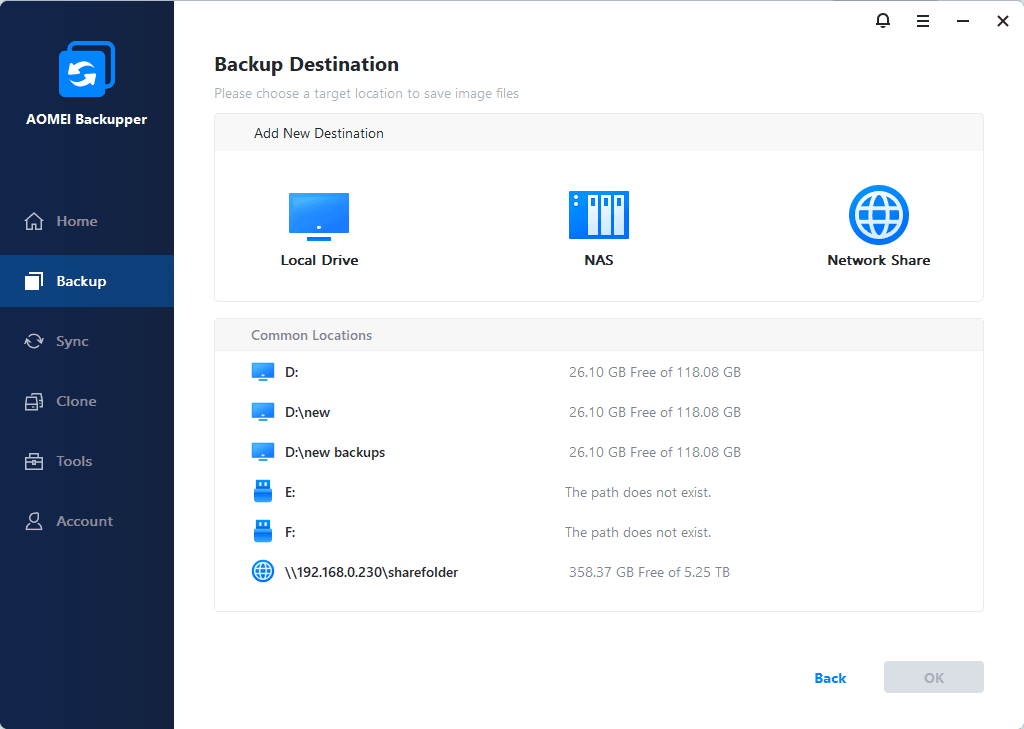Switch to the Sync section

point(72,341)
